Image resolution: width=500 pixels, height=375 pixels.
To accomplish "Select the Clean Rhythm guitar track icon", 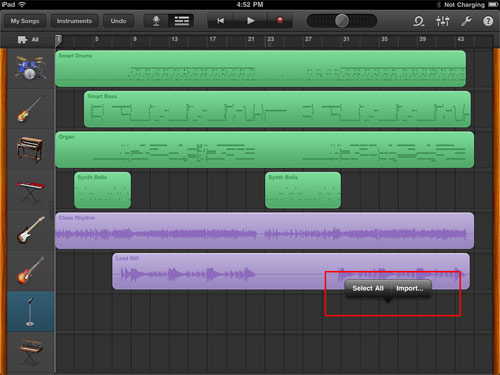I will click(x=30, y=231).
